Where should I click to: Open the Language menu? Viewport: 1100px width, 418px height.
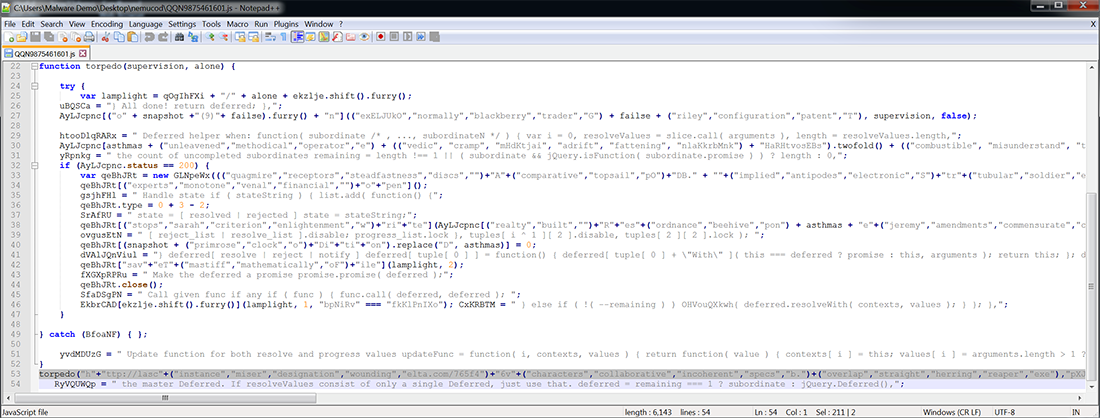(x=146, y=24)
